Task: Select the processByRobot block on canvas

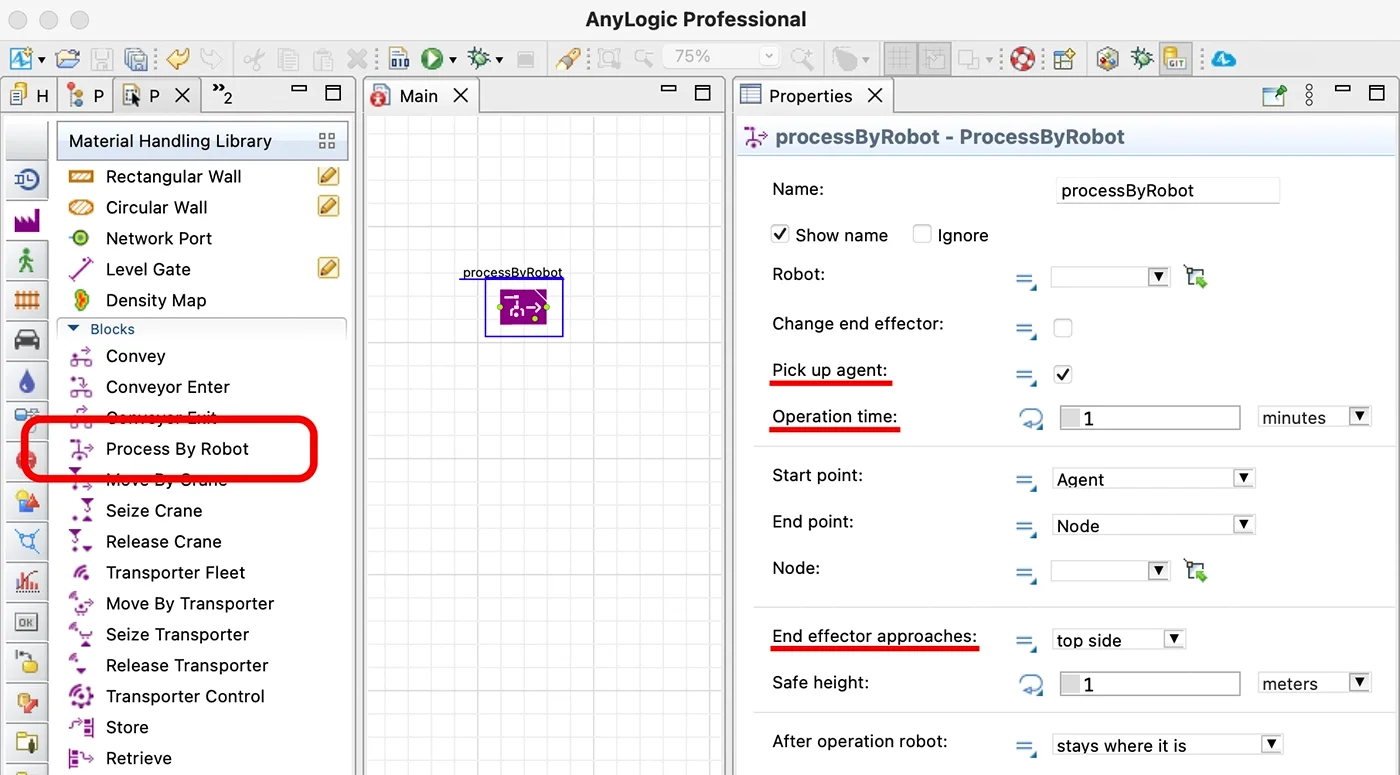Action: point(523,307)
